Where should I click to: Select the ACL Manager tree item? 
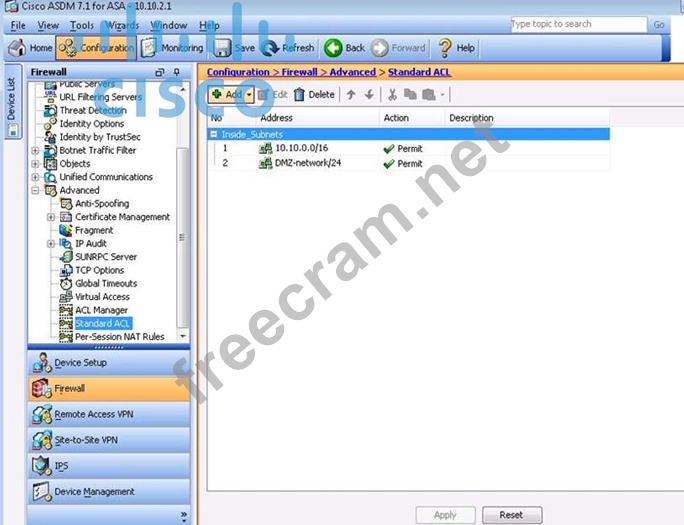coord(101,310)
